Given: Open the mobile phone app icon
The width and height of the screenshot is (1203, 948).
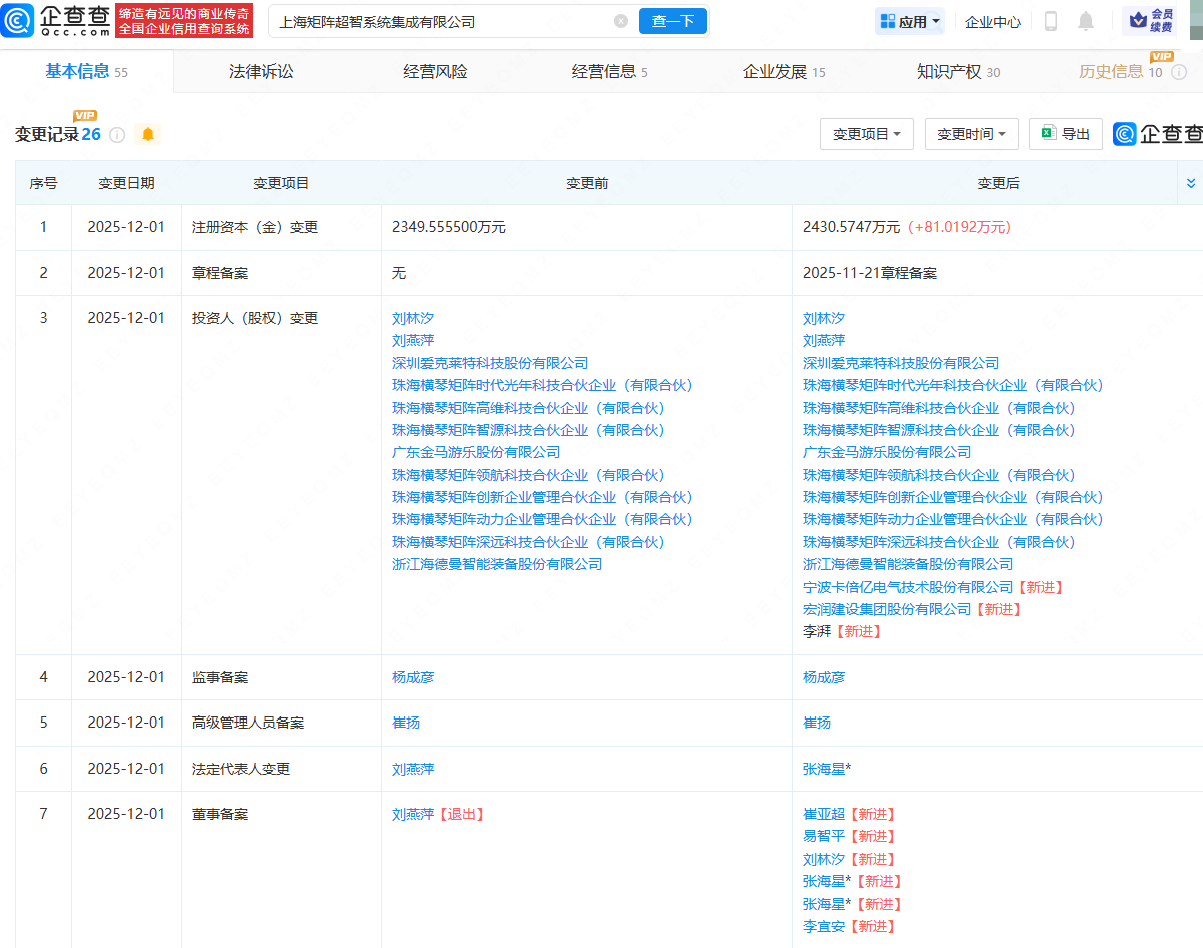Looking at the screenshot, I should point(1051,21).
